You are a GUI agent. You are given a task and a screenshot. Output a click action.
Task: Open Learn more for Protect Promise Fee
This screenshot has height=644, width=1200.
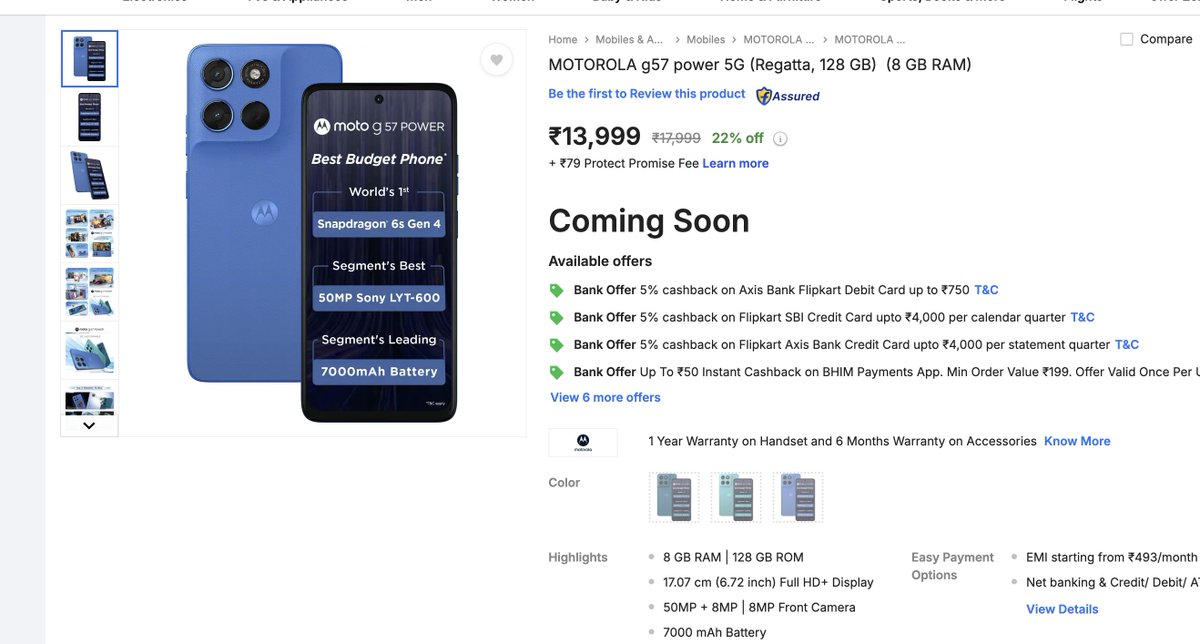tap(736, 163)
